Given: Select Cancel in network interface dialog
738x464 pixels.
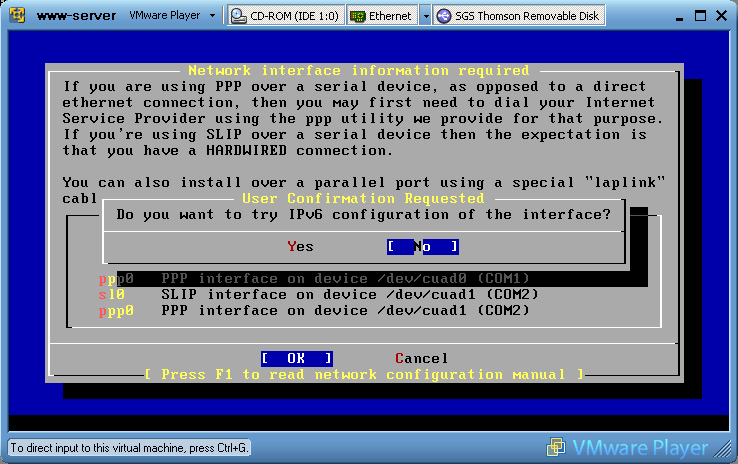Looking at the screenshot, I should 421,359.
